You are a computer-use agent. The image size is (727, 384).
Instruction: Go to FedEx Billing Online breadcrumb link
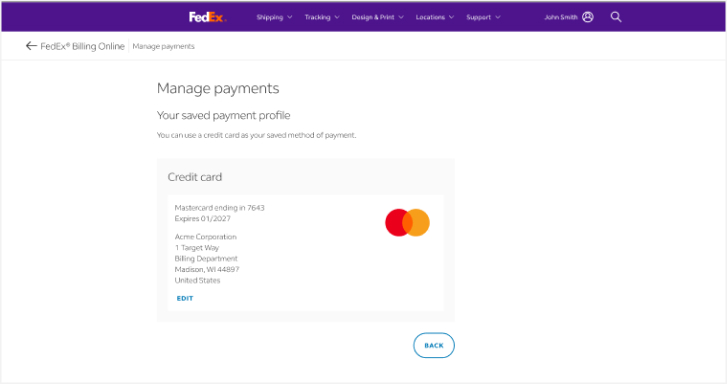point(83,46)
